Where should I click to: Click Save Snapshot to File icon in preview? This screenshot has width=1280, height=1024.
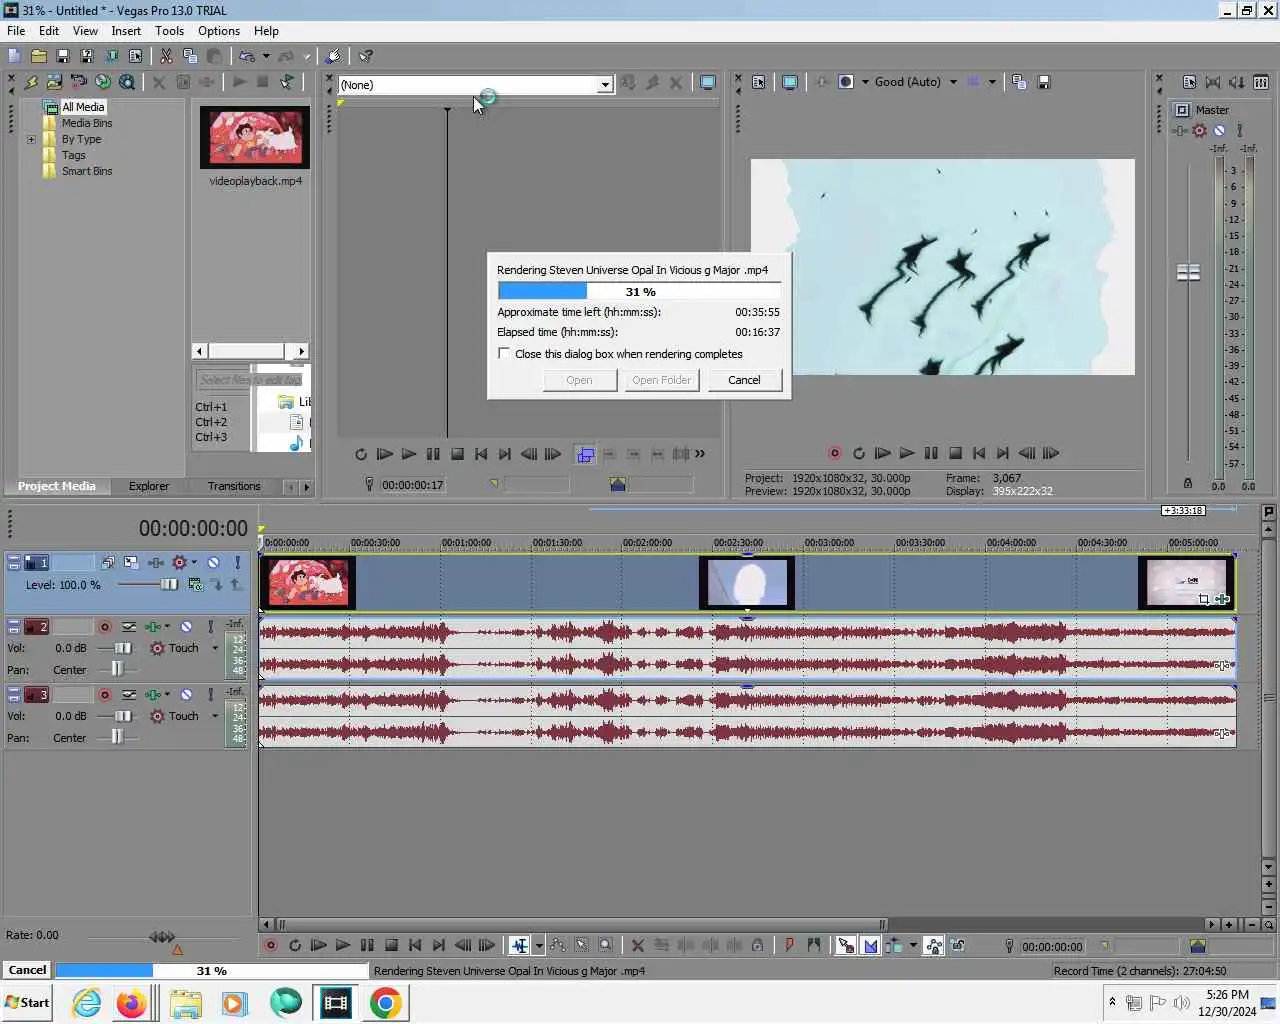(x=1043, y=82)
